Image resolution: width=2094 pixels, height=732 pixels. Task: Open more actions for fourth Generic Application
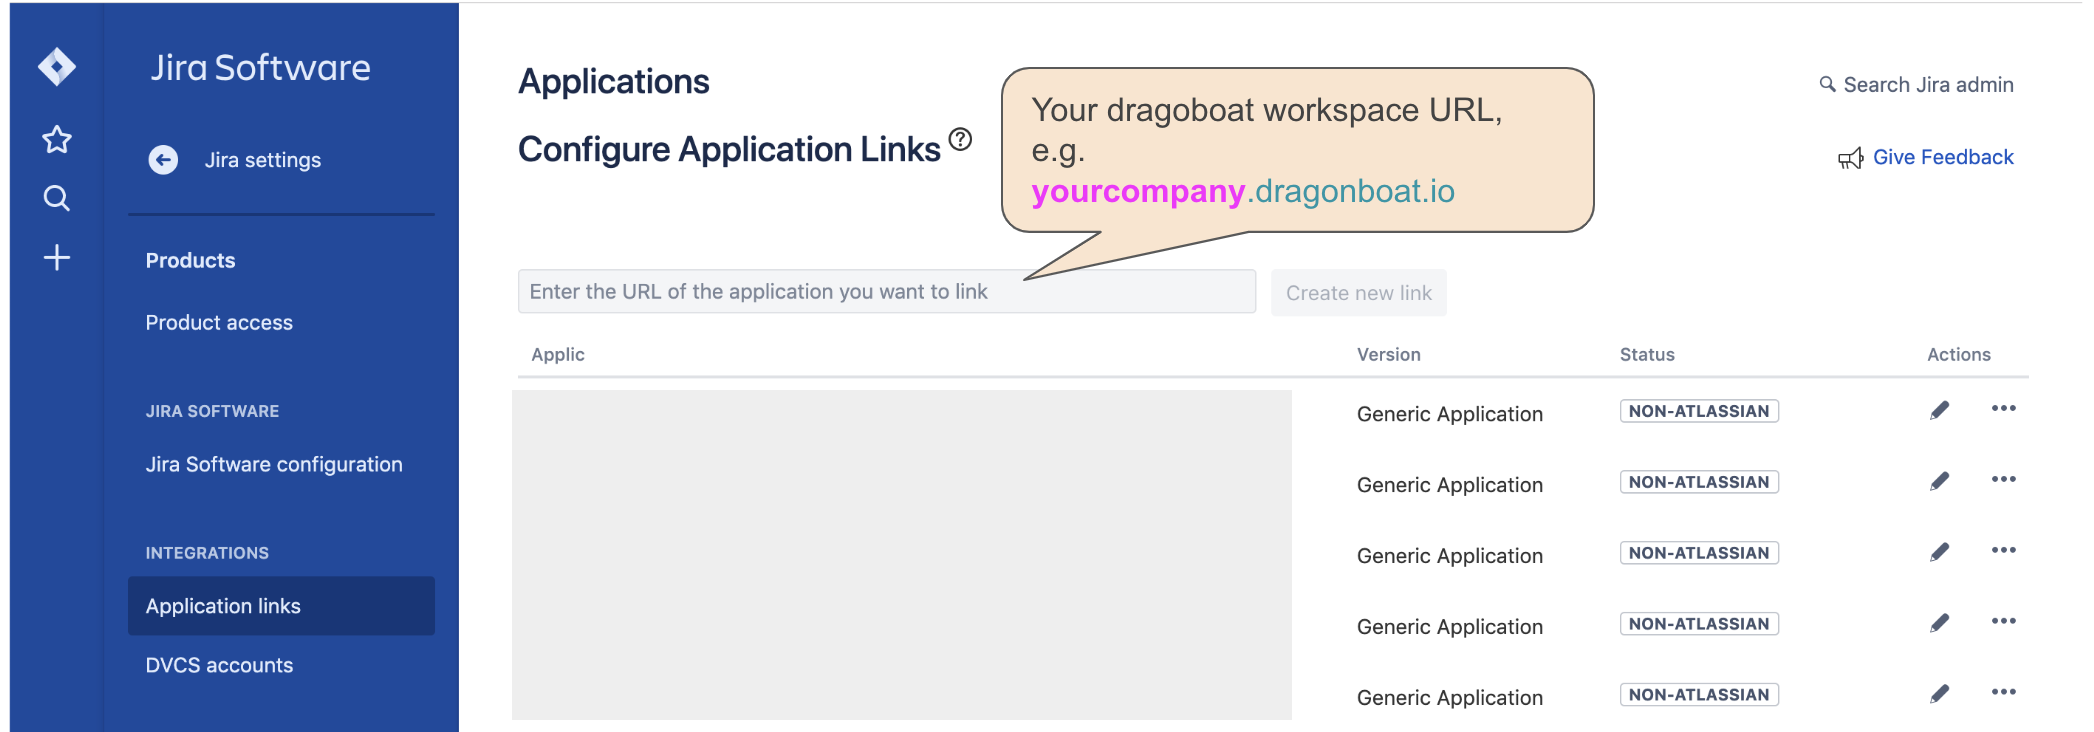coord(2003,621)
